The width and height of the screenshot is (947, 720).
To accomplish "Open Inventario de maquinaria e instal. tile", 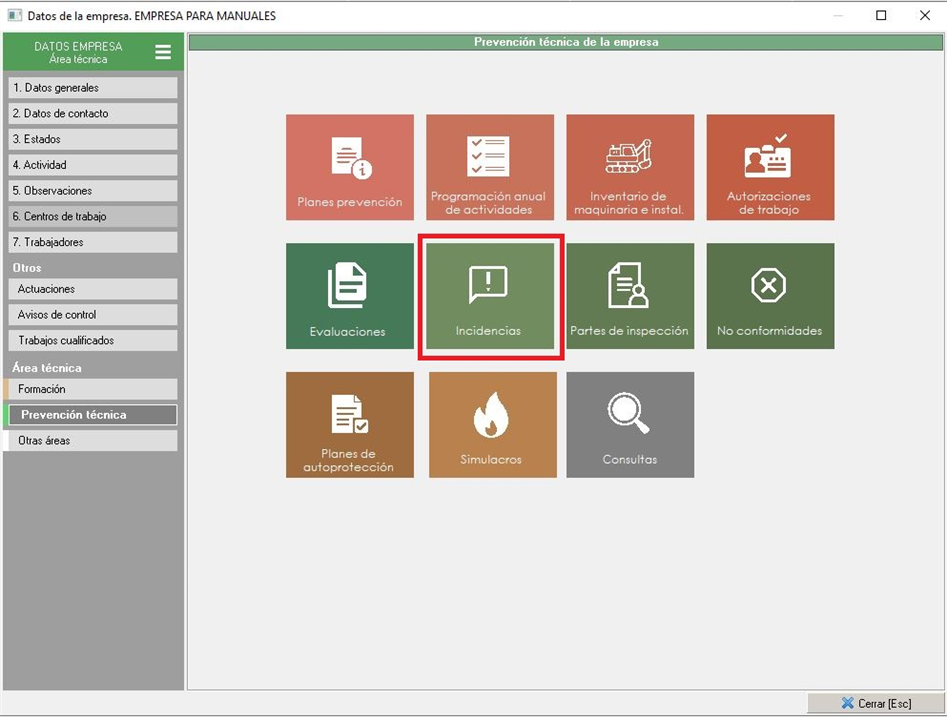I will 629,167.
